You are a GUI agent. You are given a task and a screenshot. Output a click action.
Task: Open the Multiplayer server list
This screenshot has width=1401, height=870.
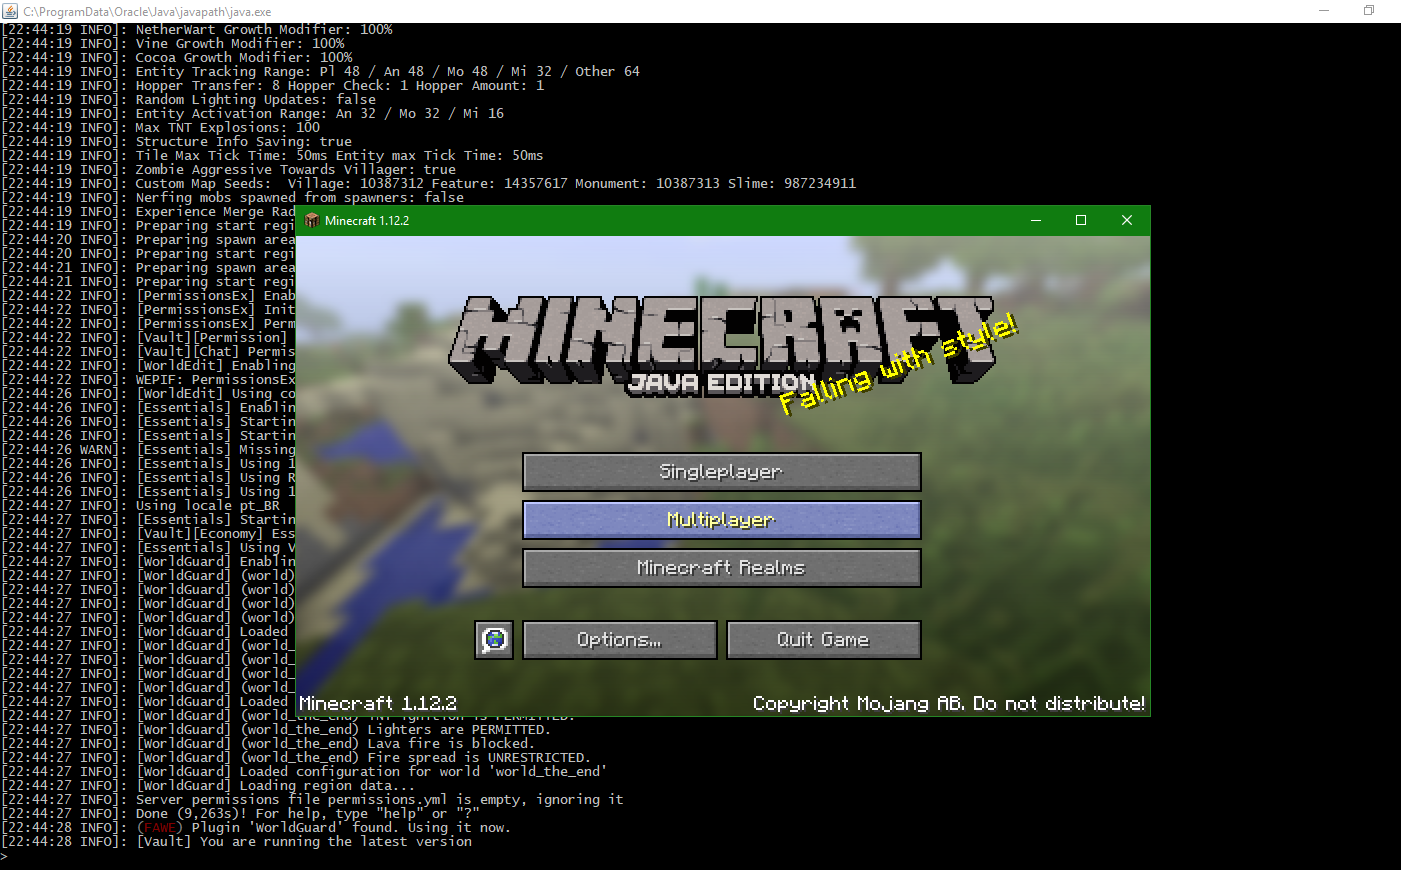pyautogui.click(x=721, y=520)
